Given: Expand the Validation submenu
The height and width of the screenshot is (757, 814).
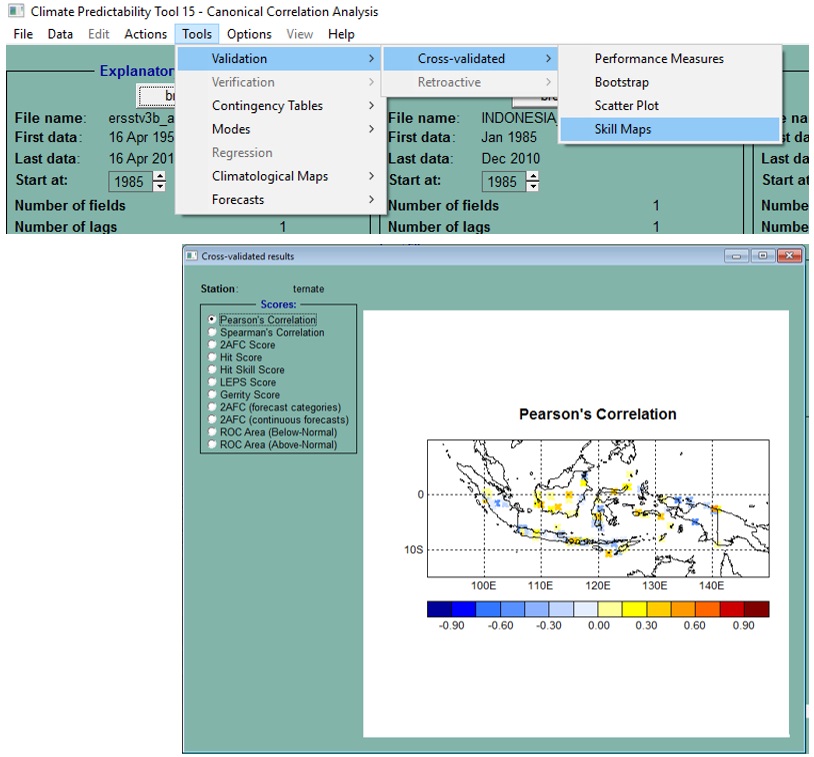Looking at the screenshot, I should (x=279, y=59).
